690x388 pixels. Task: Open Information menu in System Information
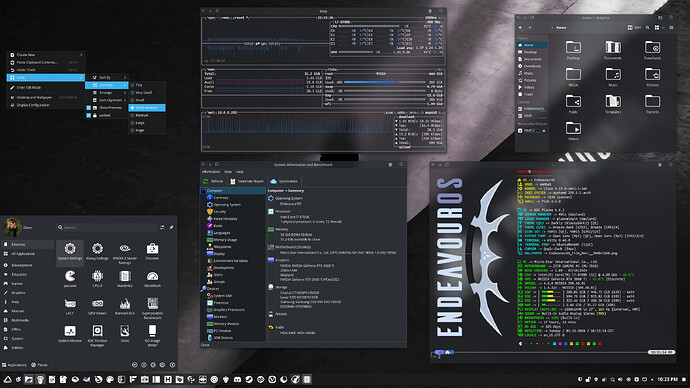pos(211,172)
